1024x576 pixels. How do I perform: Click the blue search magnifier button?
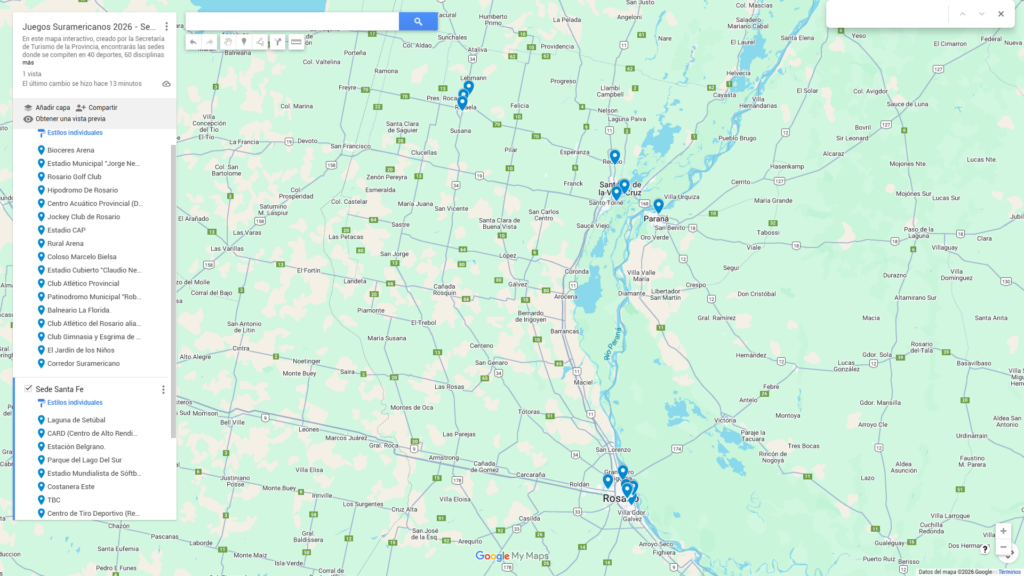pyautogui.click(x=418, y=21)
